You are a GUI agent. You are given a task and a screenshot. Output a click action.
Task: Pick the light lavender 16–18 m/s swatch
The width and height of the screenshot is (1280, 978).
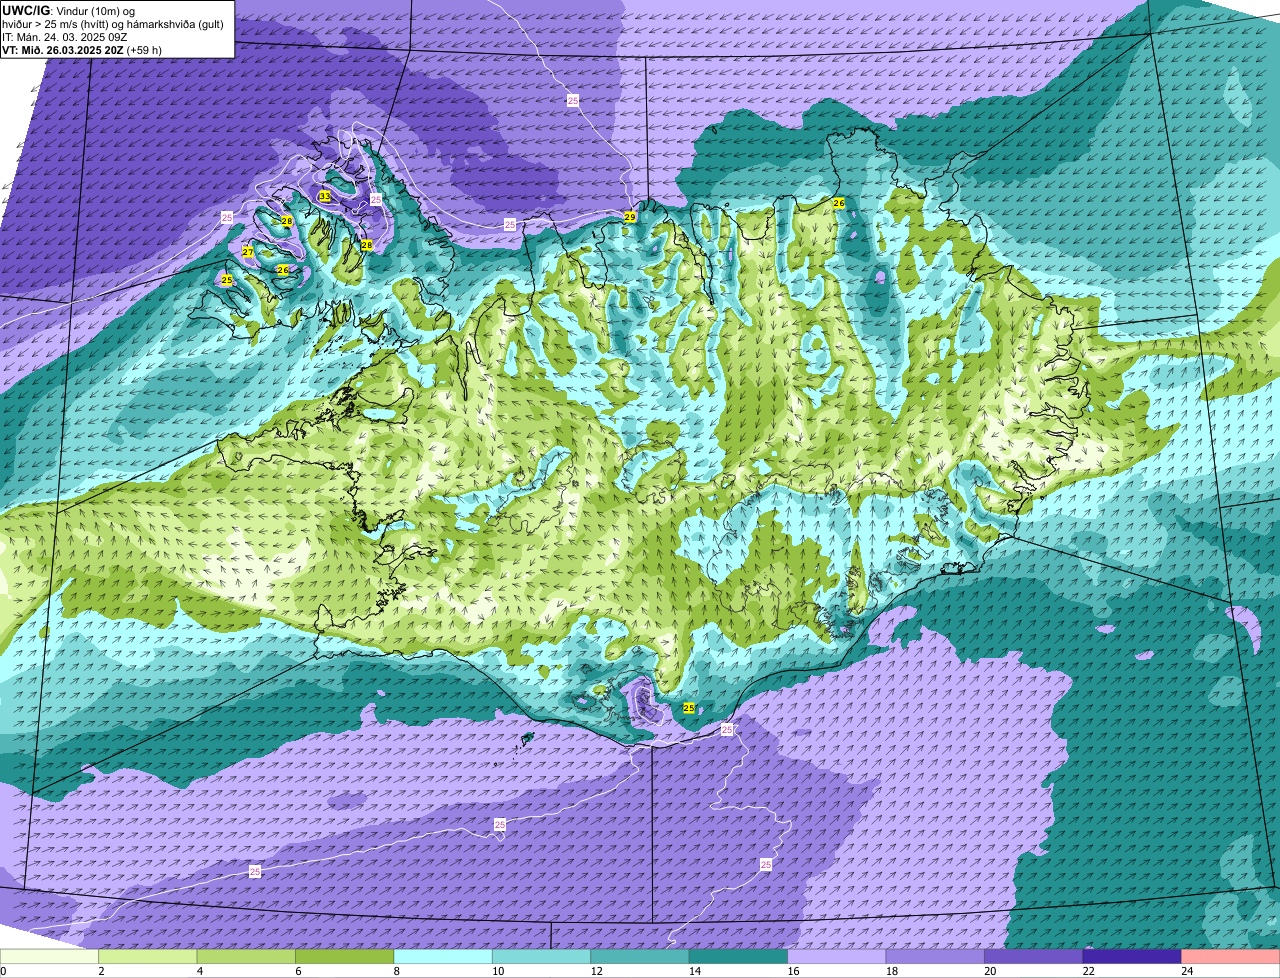coord(837,956)
